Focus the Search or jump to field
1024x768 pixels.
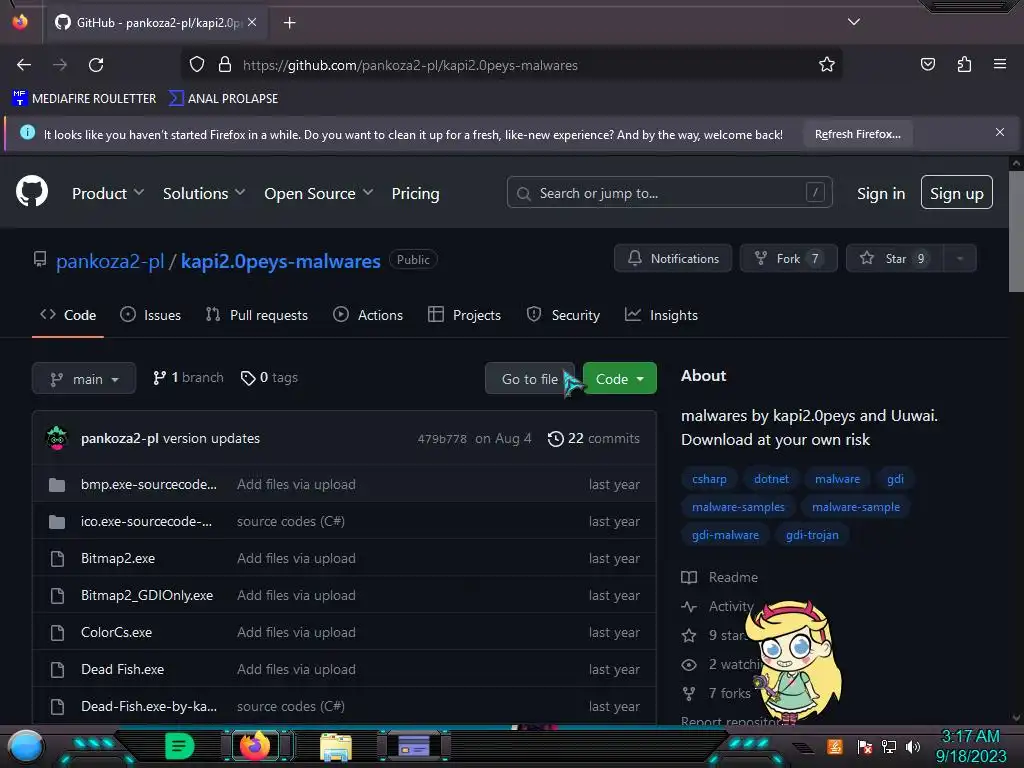669,193
